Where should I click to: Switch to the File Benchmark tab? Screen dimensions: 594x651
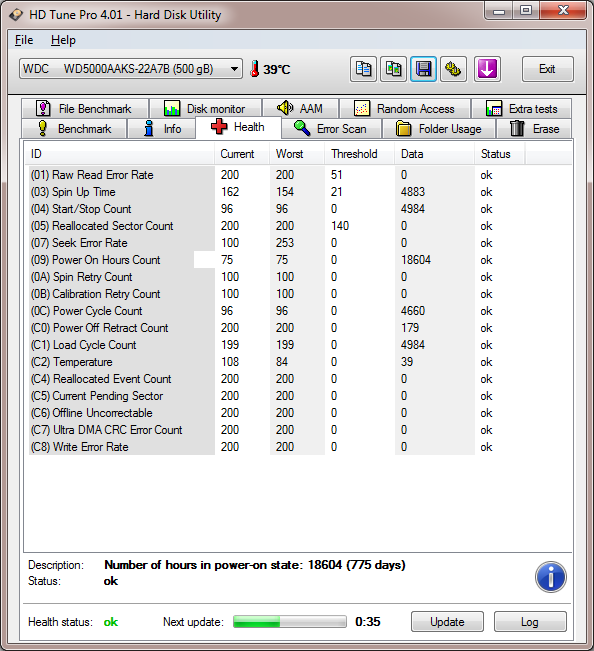tap(84, 109)
